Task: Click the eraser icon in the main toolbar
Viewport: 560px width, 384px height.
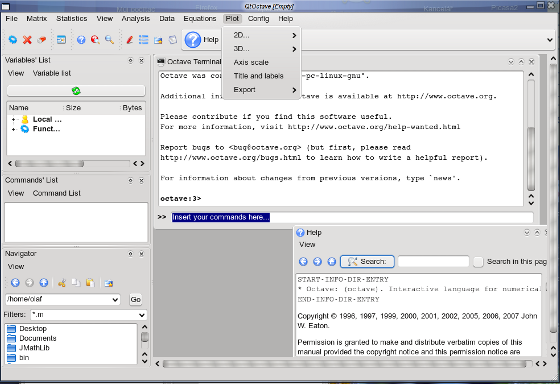Action: coord(42,40)
